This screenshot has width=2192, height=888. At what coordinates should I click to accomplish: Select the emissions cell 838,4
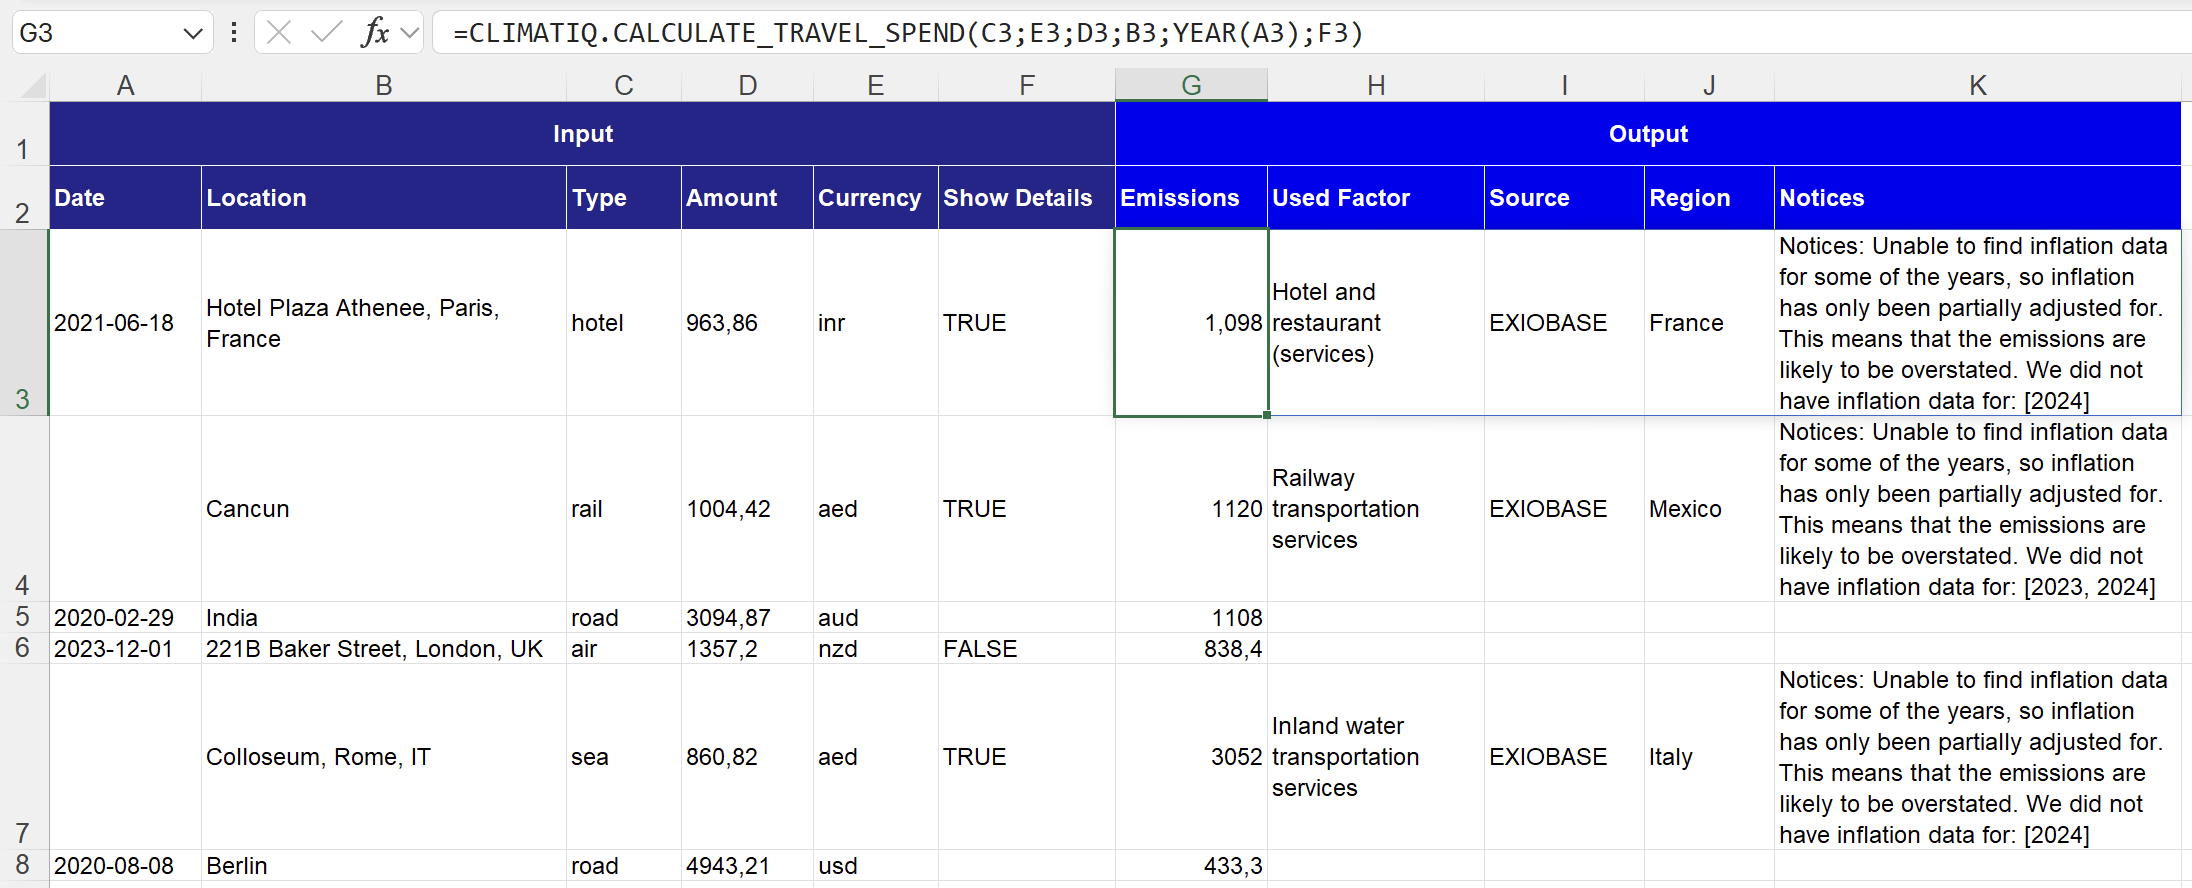click(1191, 648)
